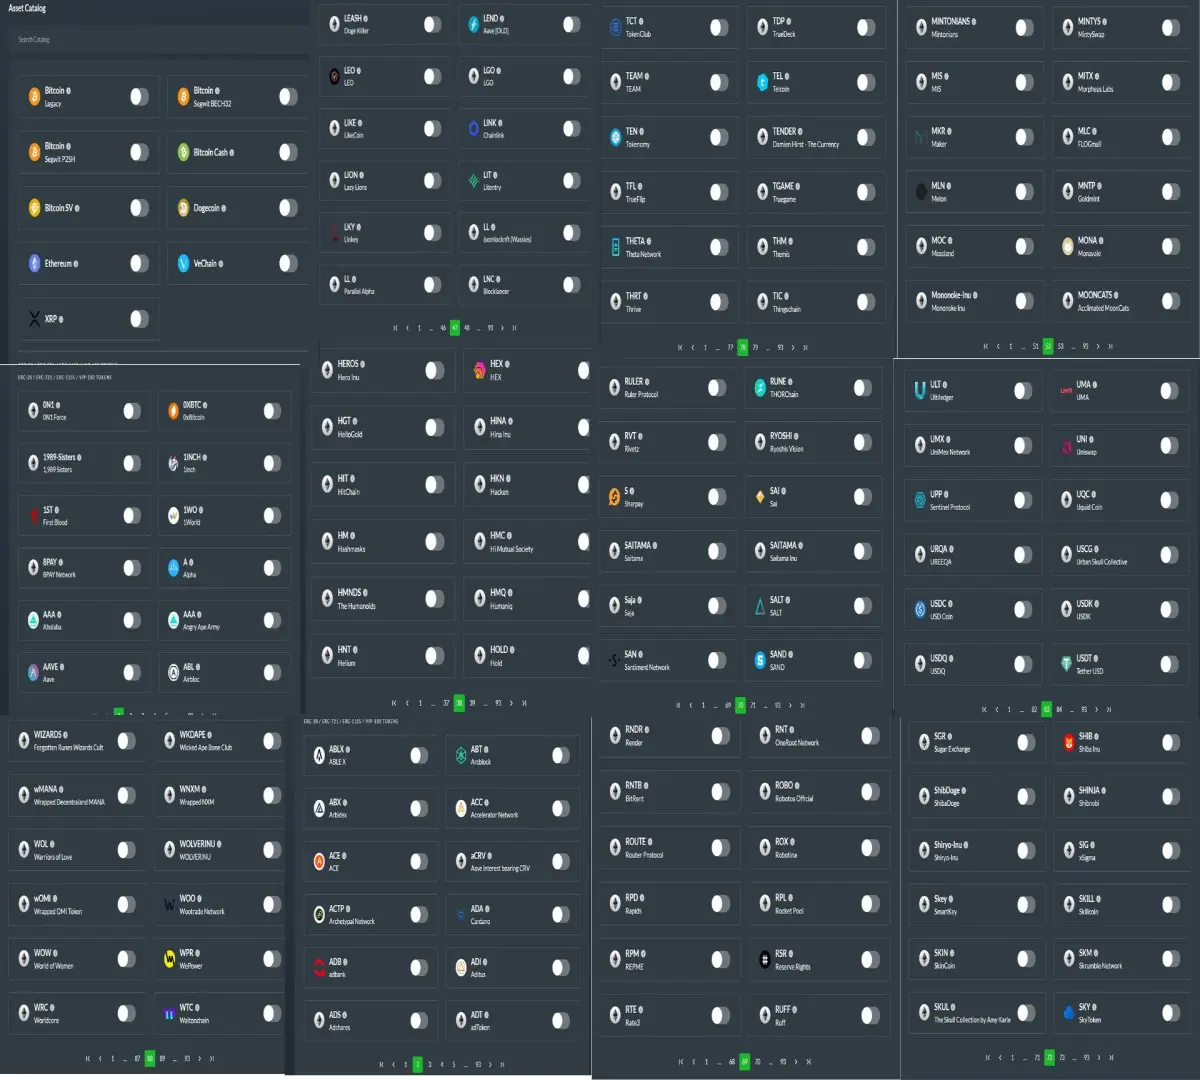
Task: Enable the Helium HNT toggle
Action: (x=434, y=656)
